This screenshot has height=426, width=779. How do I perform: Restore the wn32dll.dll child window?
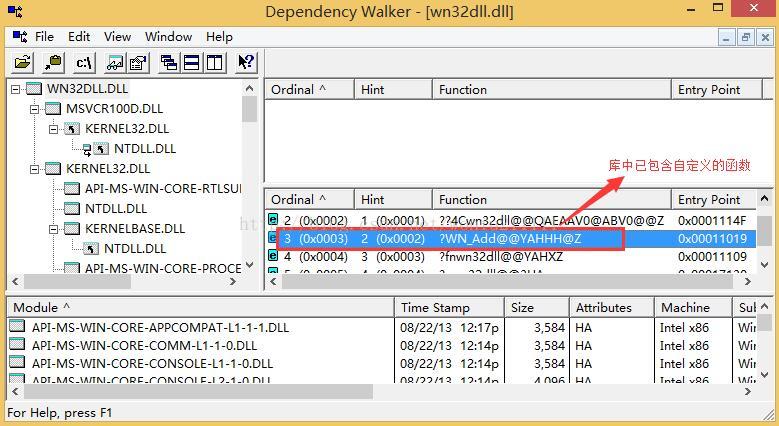746,37
